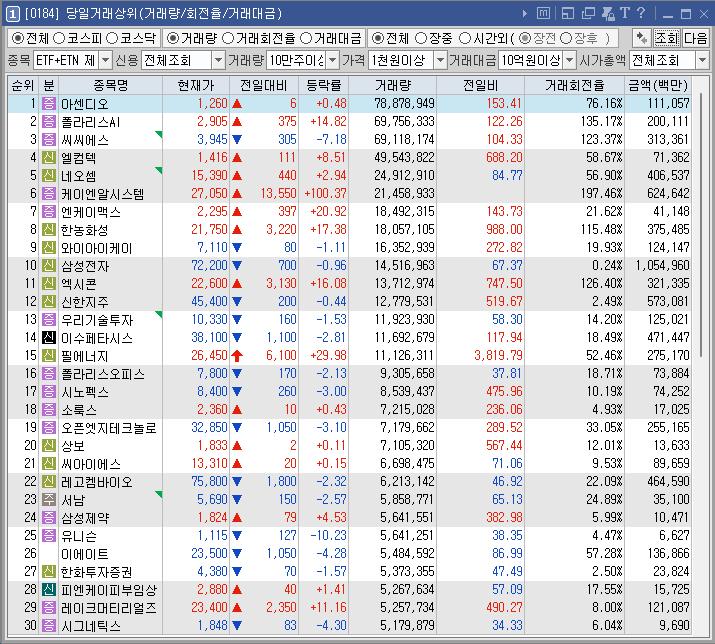Click the 증 badge next to 아센디오

(49, 104)
